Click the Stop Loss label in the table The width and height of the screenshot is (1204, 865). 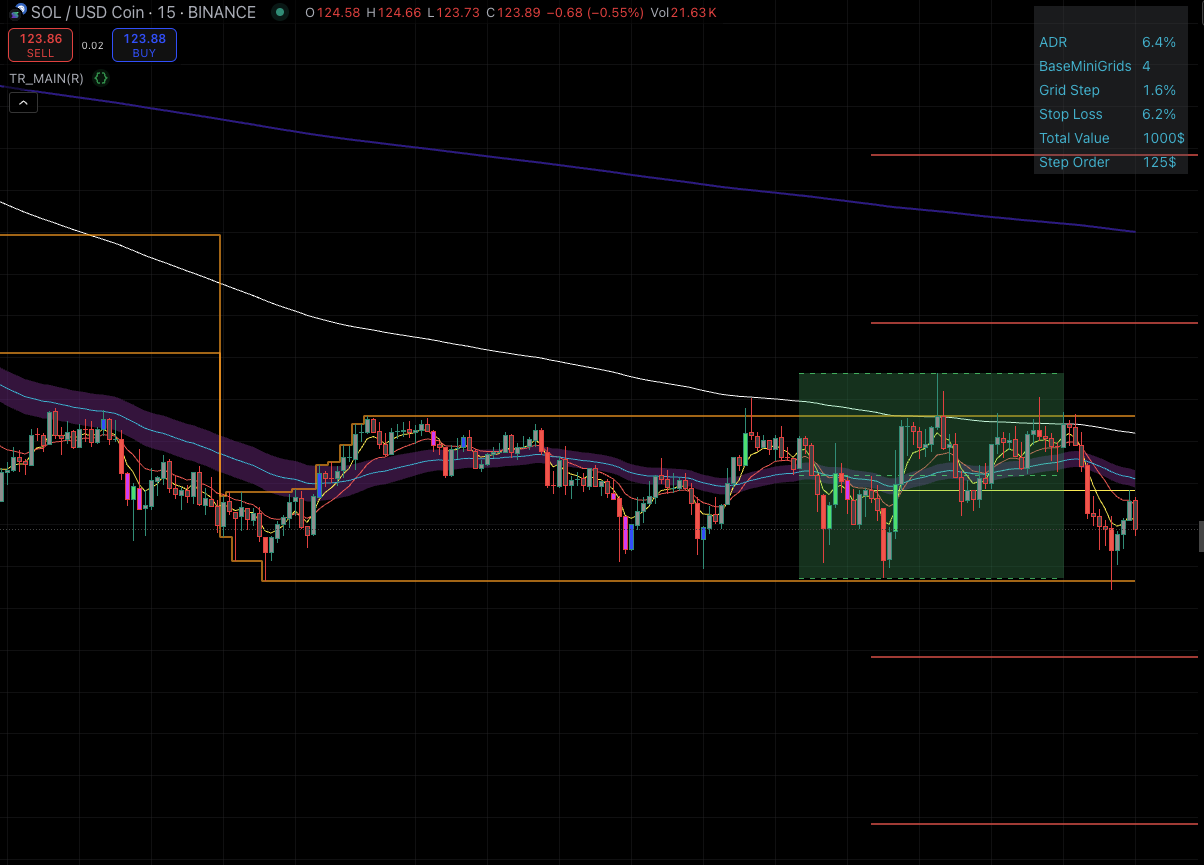click(1071, 114)
